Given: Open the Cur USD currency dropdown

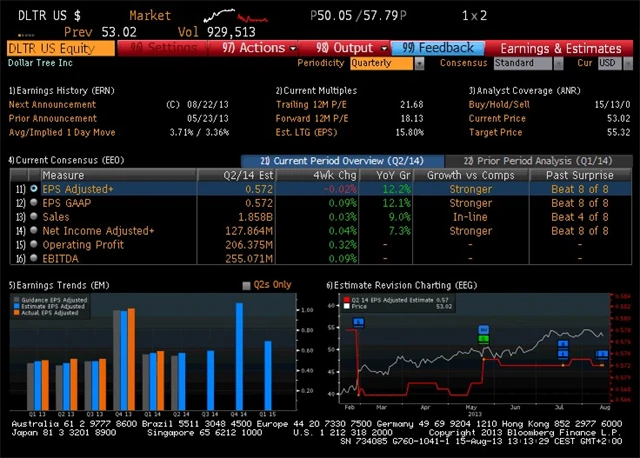Looking at the screenshot, I should click(609, 63).
